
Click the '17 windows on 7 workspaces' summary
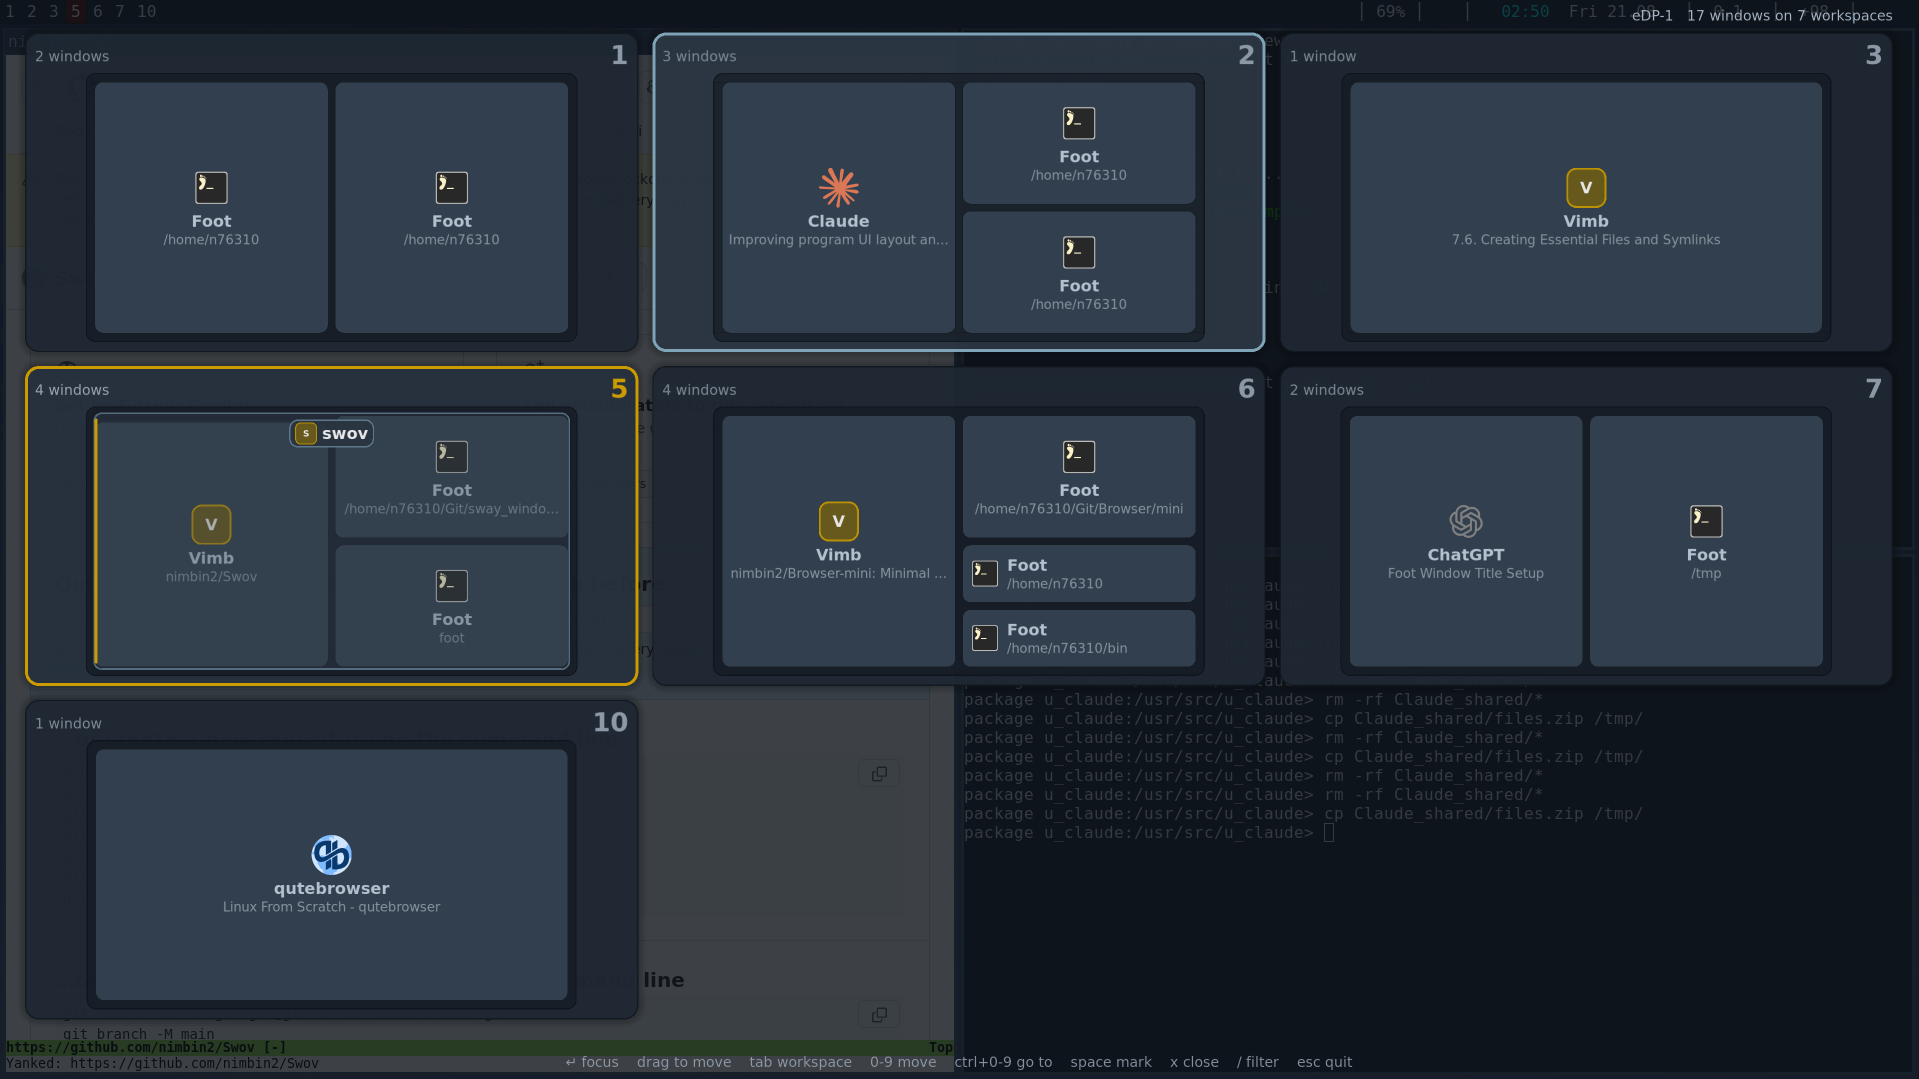(x=1789, y=15)
